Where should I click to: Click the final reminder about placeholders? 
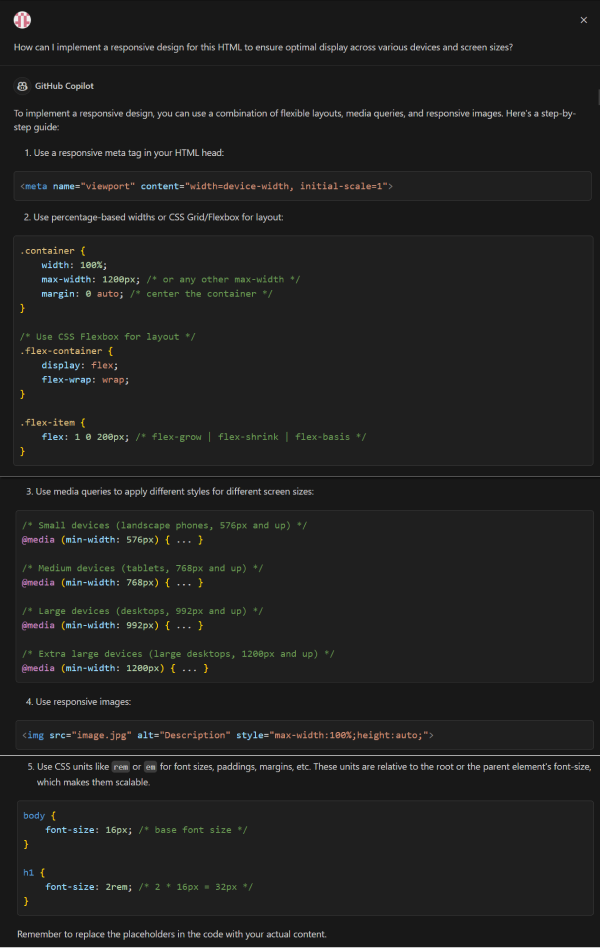pyautogui.click(x=171, y=934)
